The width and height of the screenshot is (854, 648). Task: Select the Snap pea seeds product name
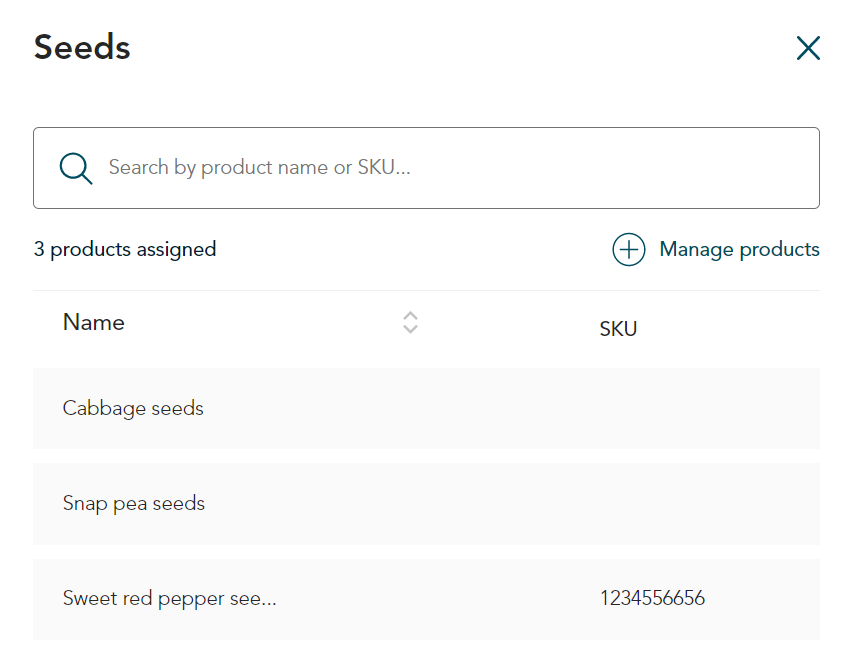coord(133,503)
